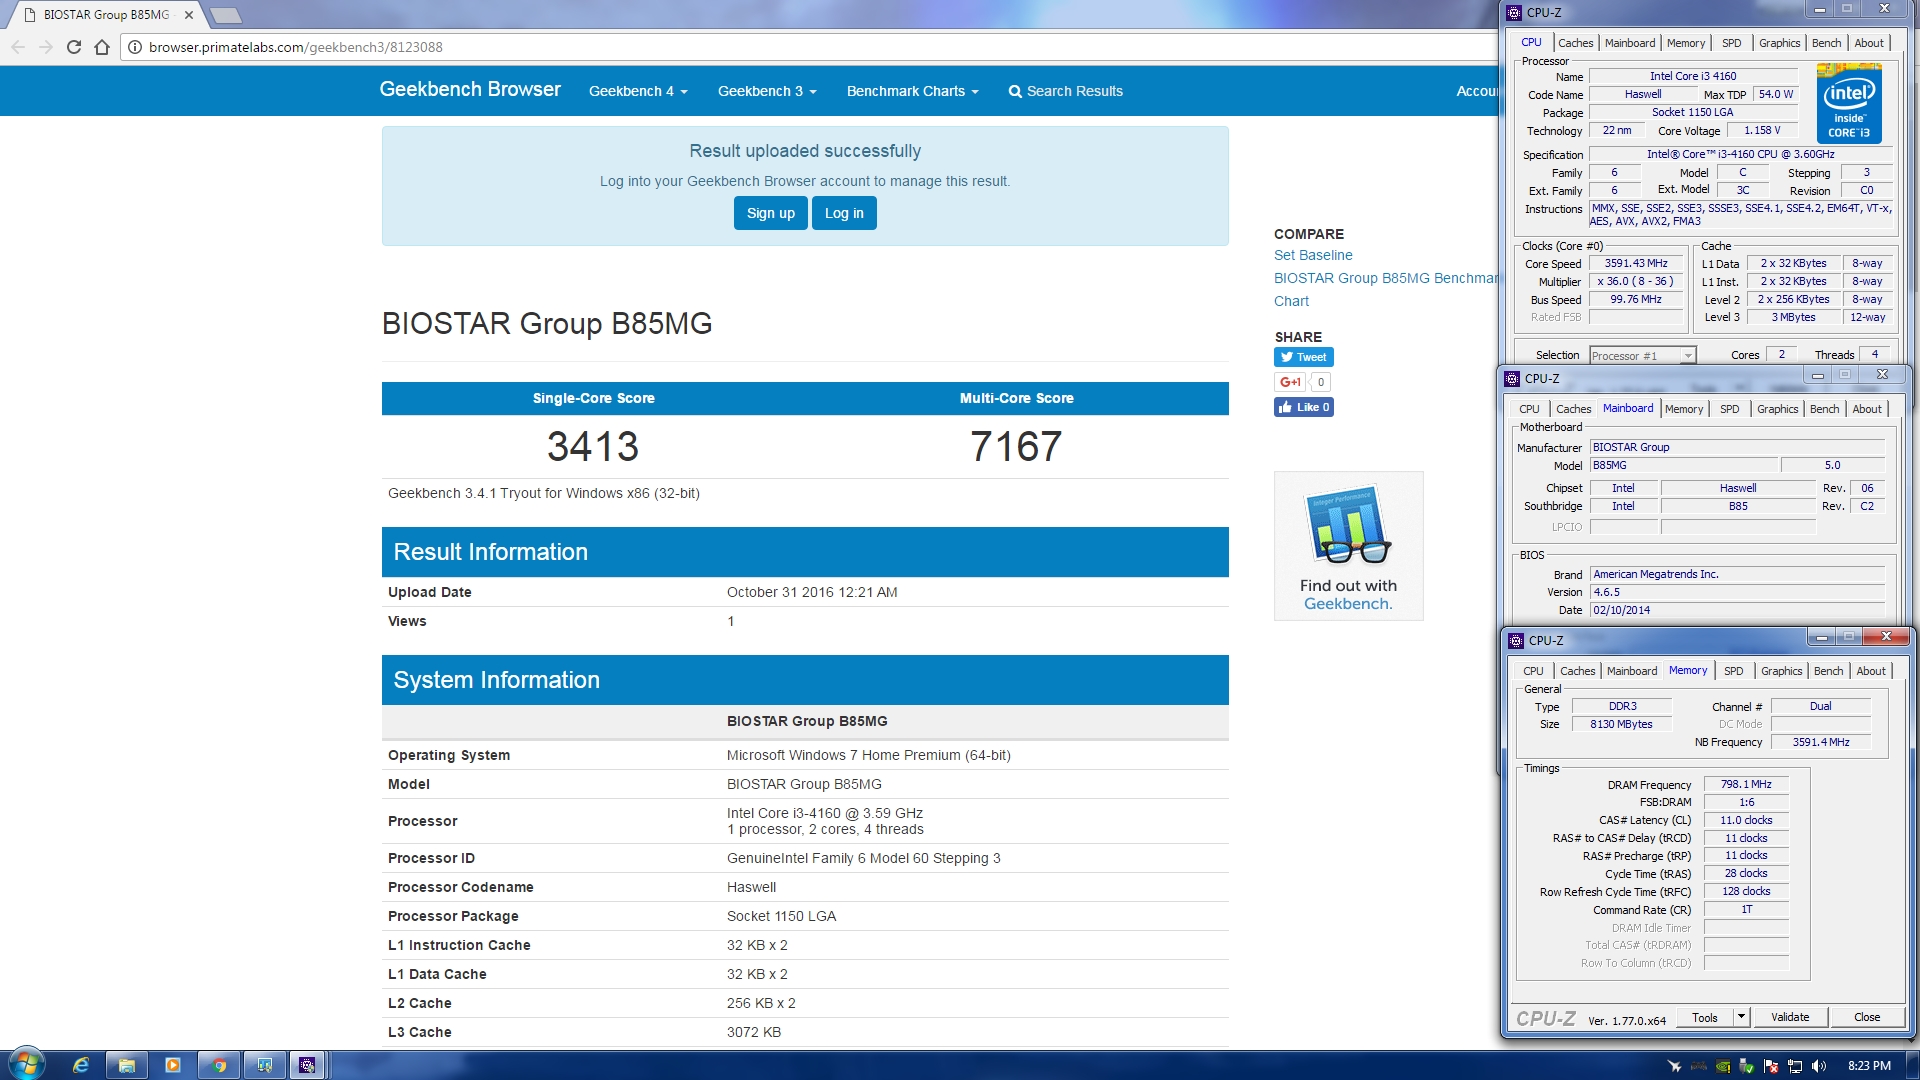This screenshot has width=1920, height=1080.
Task: Open NVIDIA tray icon
Action: (1723, 1066)
